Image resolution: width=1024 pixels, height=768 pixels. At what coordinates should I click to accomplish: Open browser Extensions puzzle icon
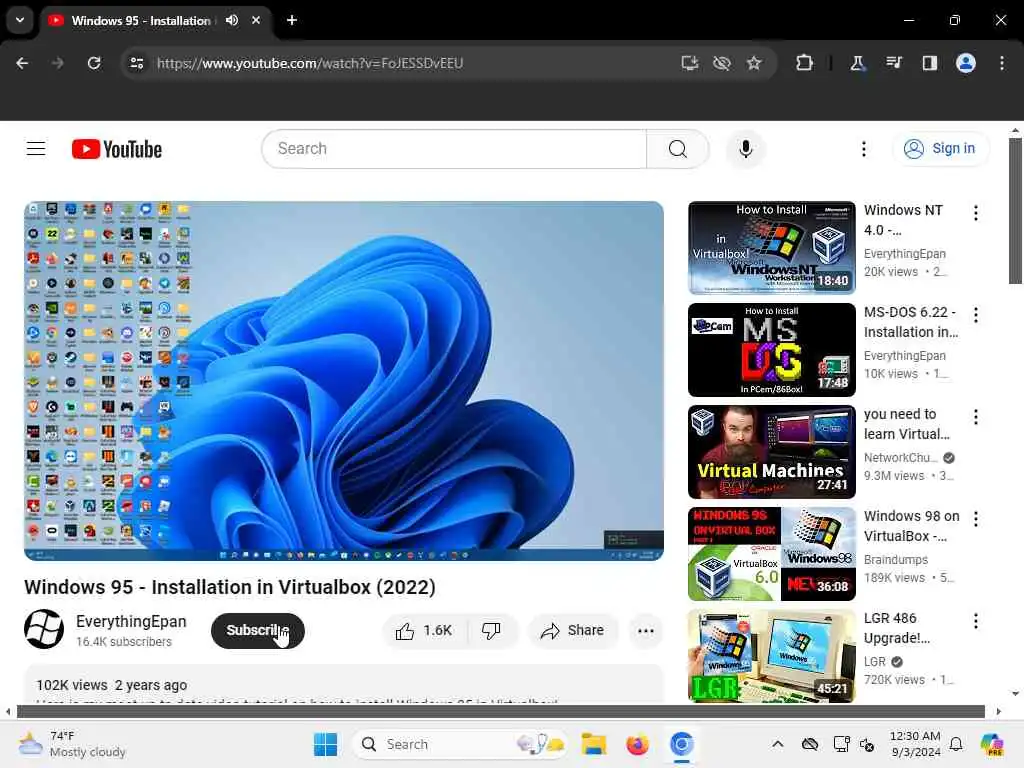click(x=805, y=63)
